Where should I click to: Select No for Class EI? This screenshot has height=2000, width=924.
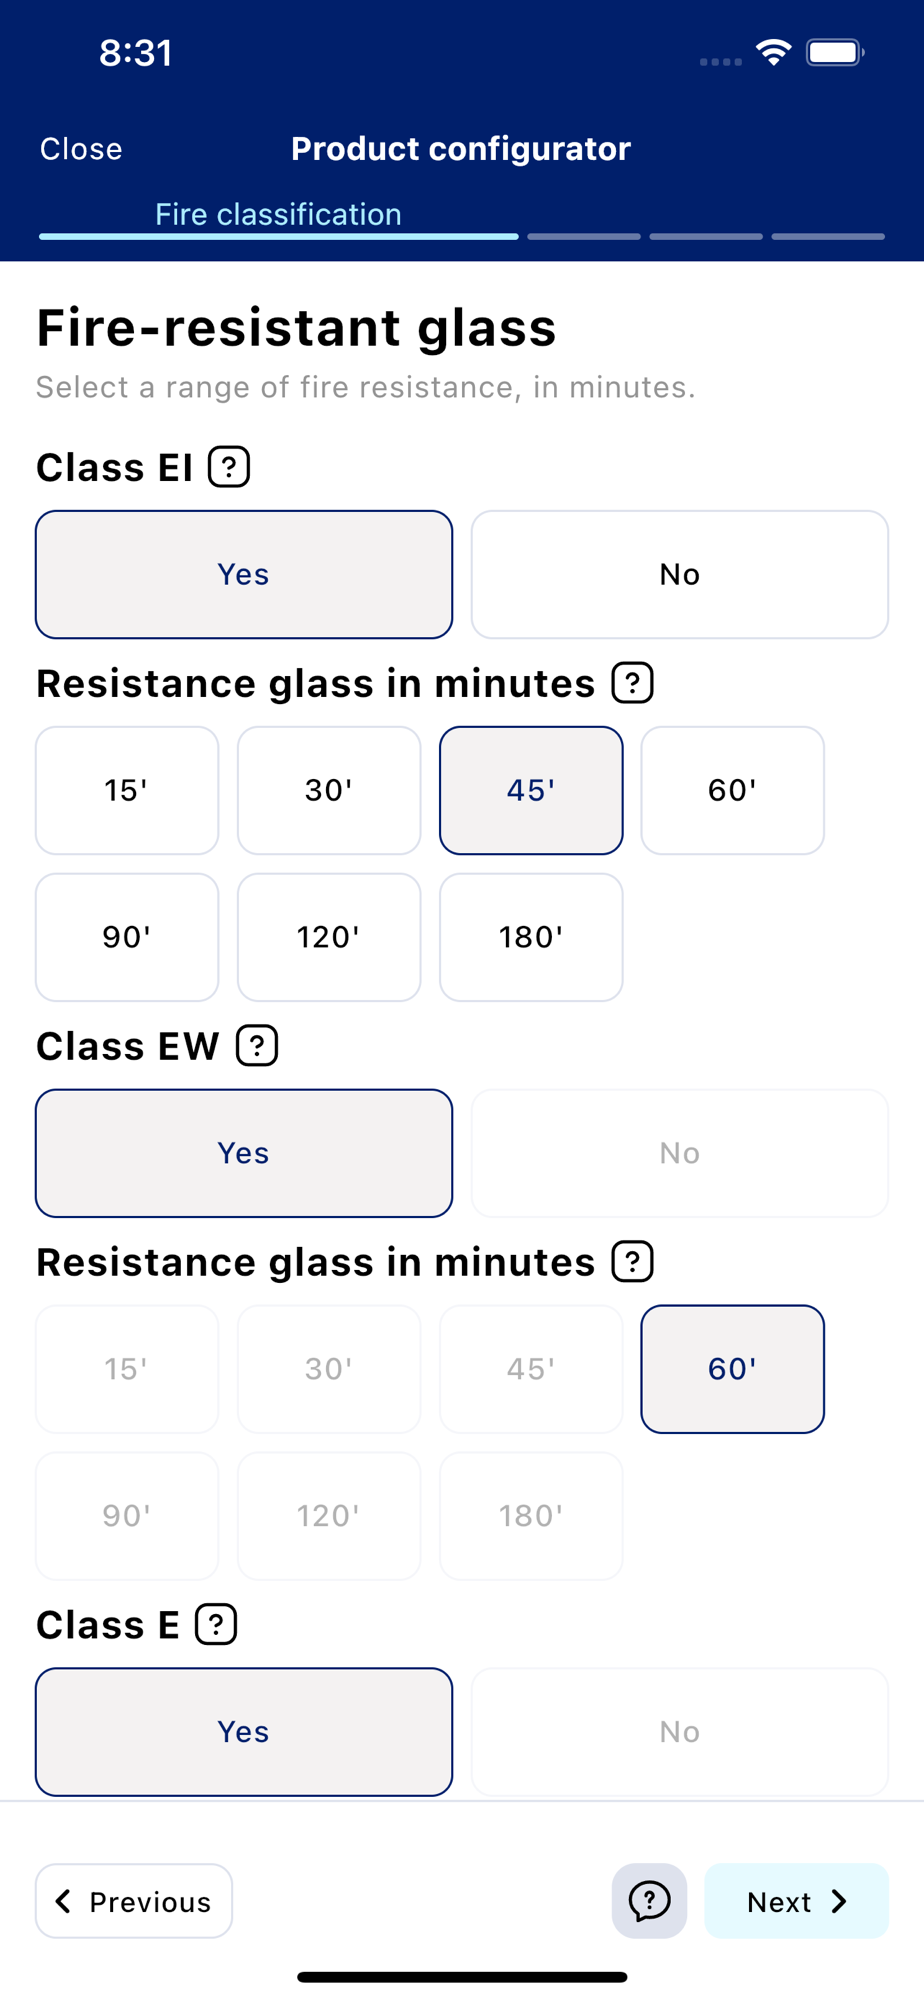(x=680, y=574)
